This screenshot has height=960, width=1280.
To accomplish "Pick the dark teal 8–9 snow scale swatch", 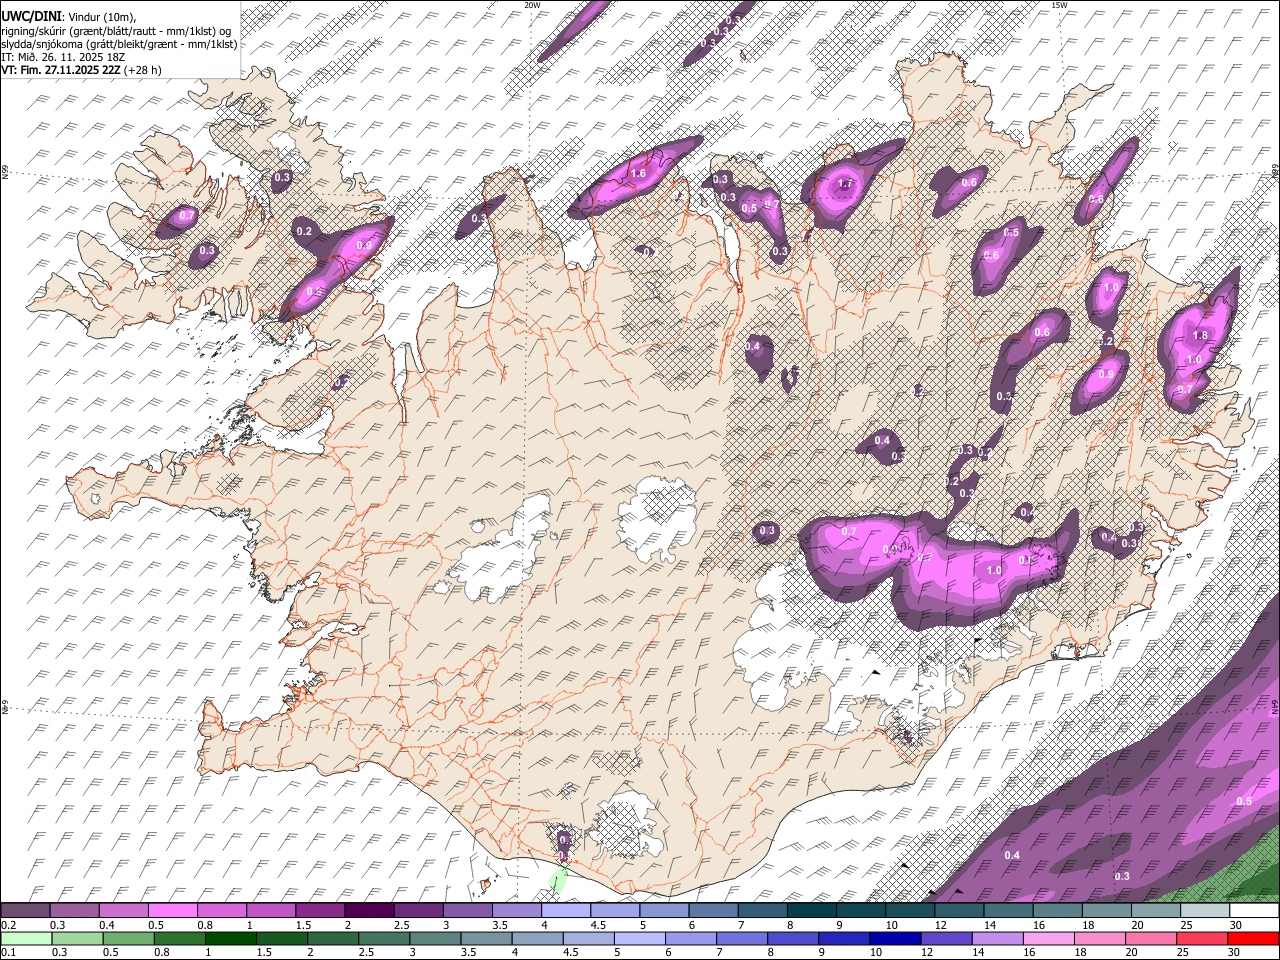I will click(812, 910).
